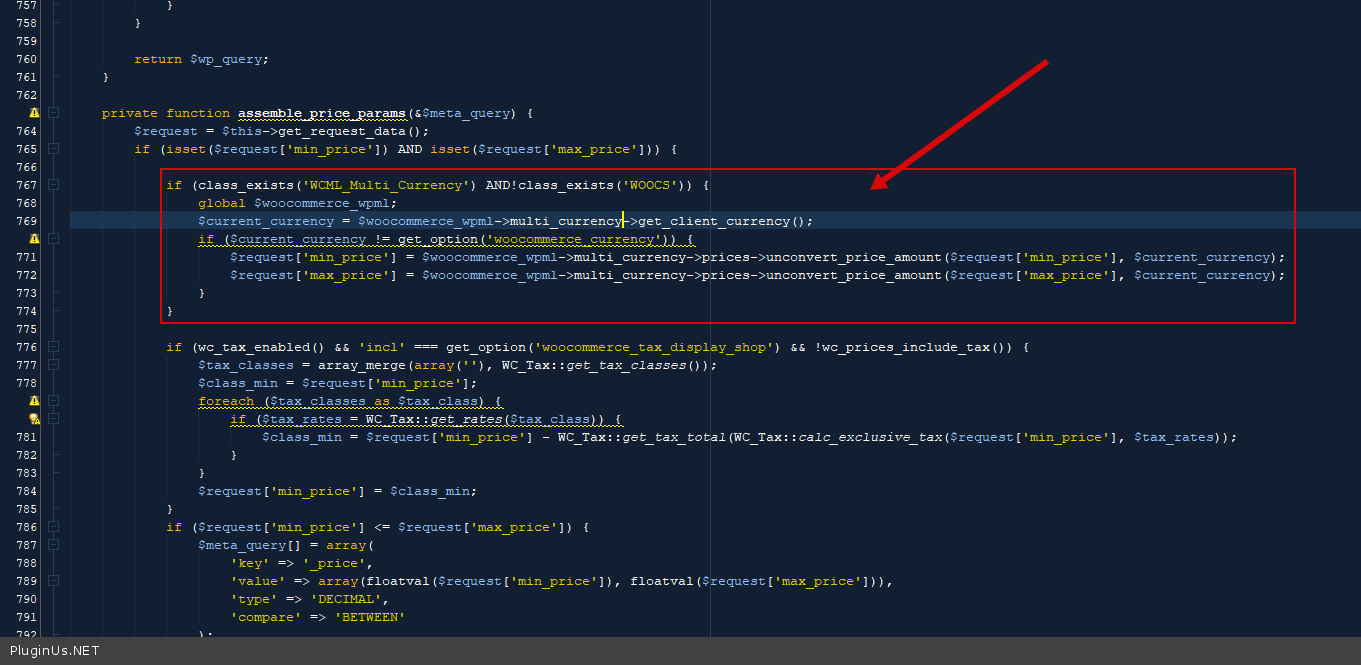Click the 'value' array key
Image resolution: width=1361 pixels, height=665 pixels.
(258, 581)
